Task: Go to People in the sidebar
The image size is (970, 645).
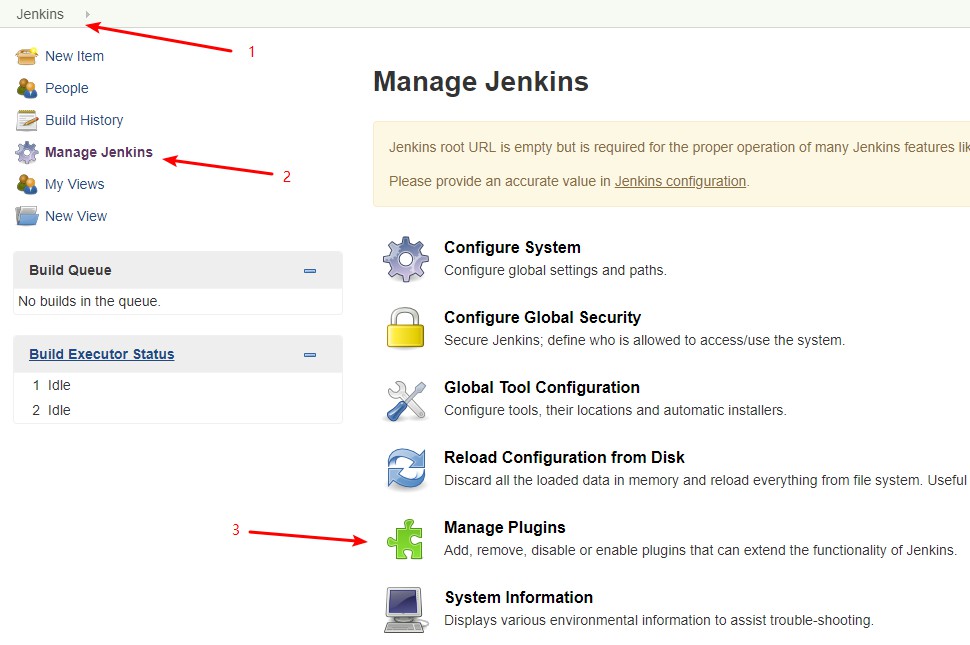Action: point(67,88)
